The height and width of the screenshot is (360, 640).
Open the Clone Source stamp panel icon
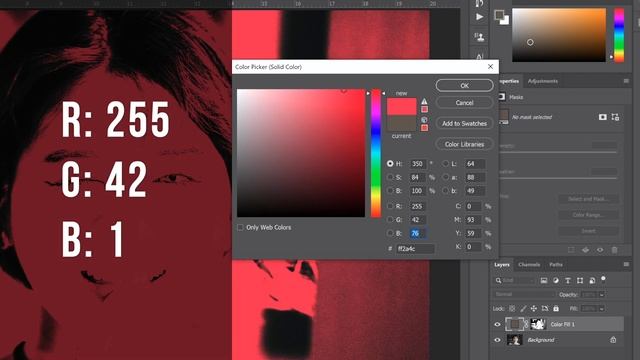480,37
